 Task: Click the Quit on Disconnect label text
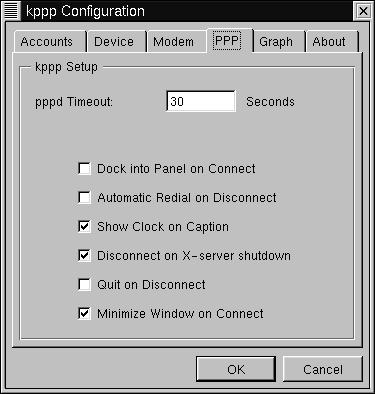pos(151,285)
